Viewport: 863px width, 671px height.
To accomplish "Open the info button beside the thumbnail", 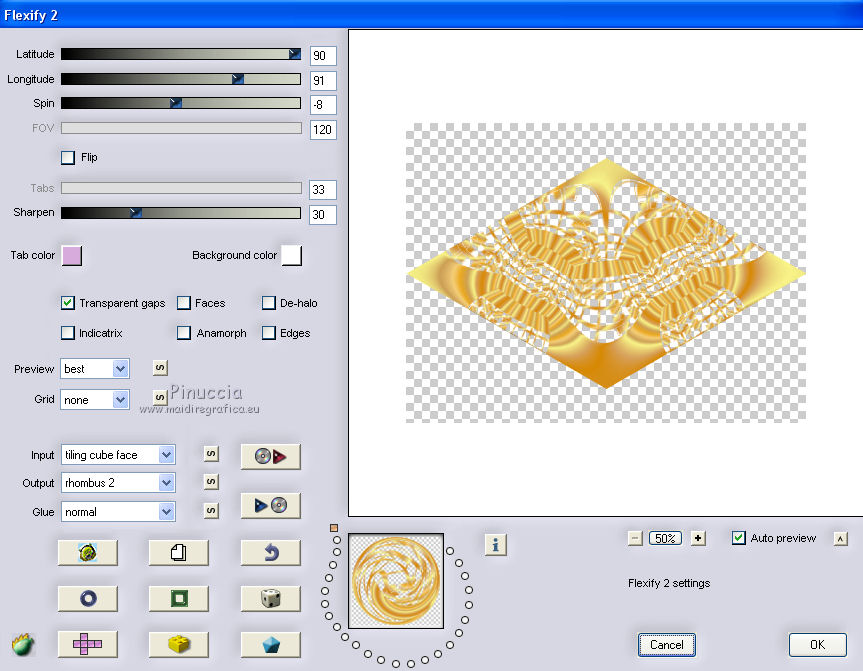I will click(496, 545).
